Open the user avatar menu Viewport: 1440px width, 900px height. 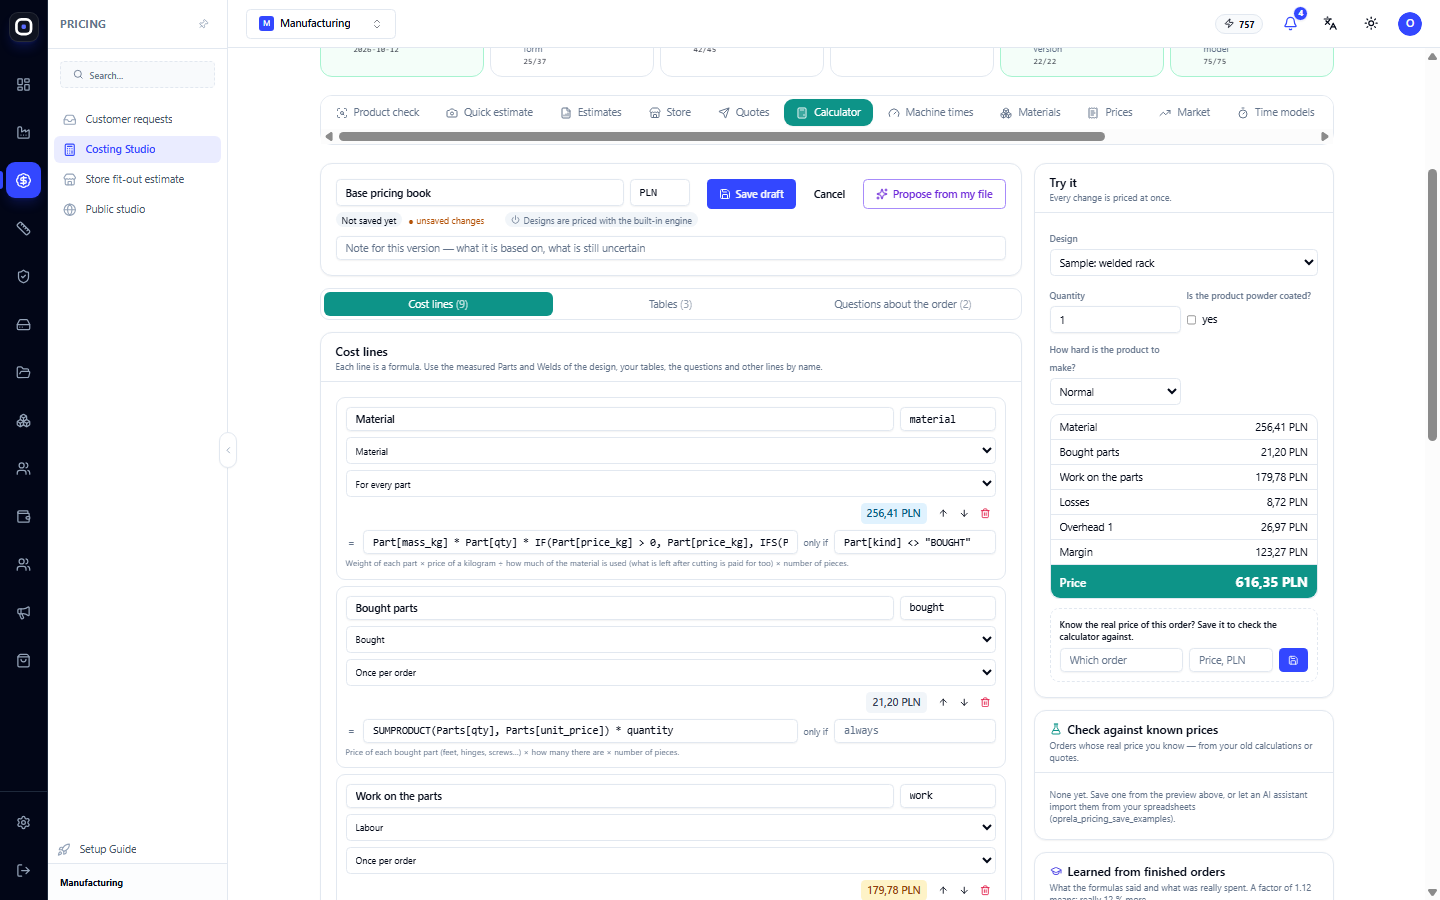(1410, 23)
